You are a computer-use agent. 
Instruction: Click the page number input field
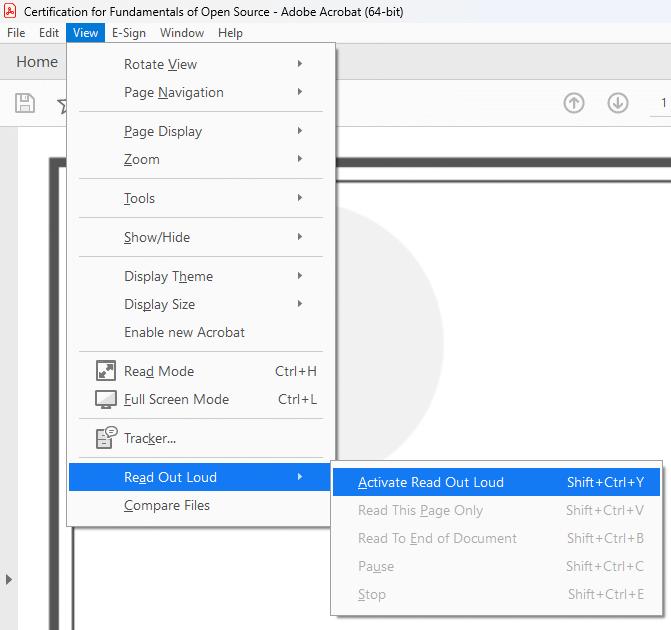pos(662,103)
